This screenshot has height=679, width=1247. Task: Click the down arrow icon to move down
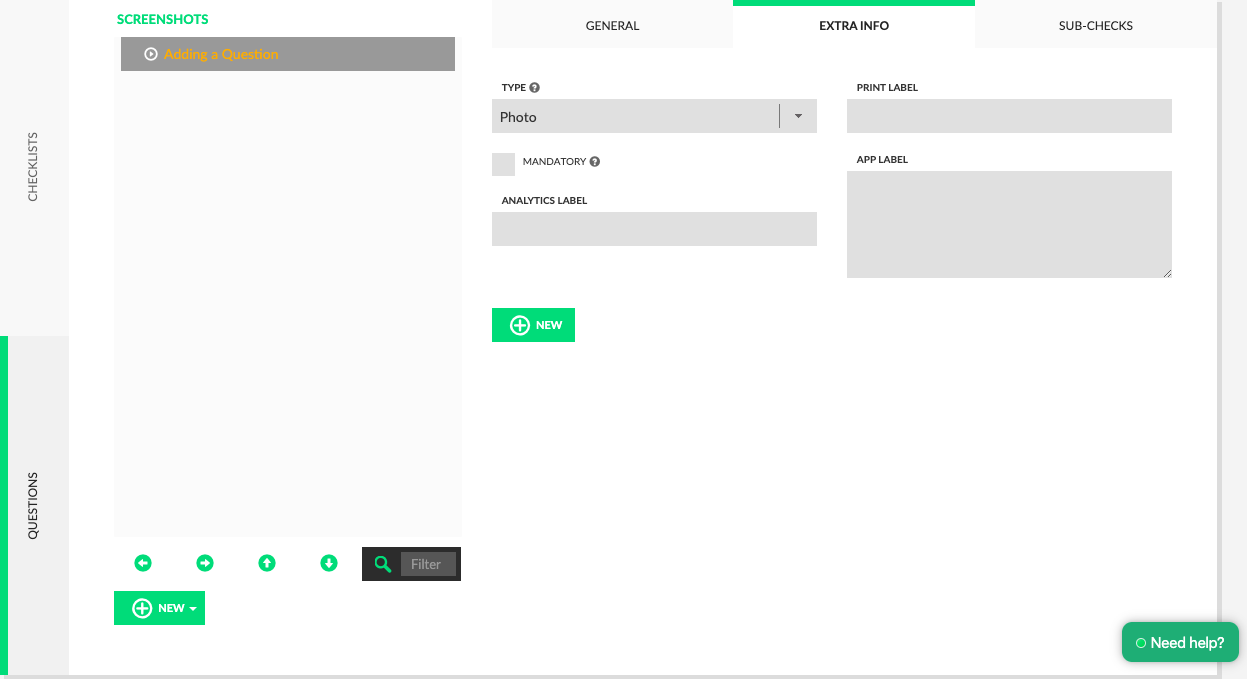pyautogui.click(x=329, y=563)
